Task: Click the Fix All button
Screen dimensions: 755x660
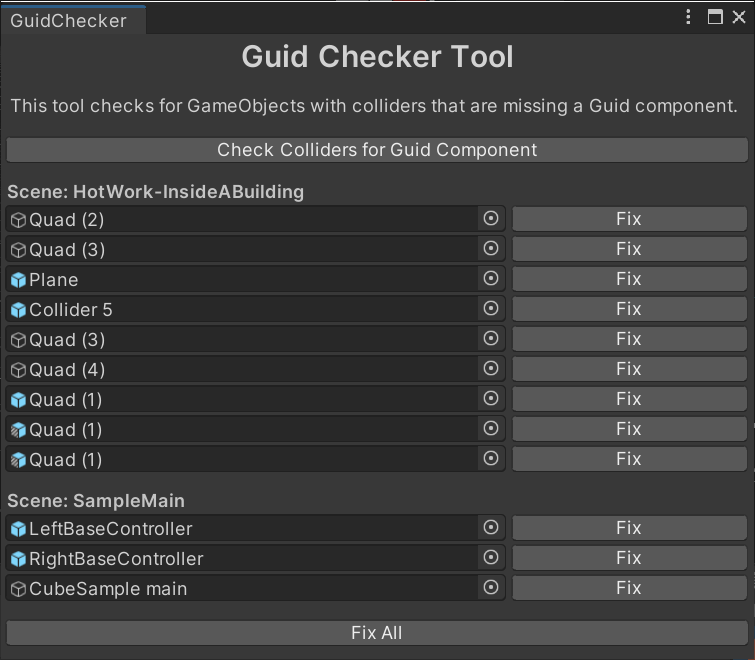Action: 377,633
